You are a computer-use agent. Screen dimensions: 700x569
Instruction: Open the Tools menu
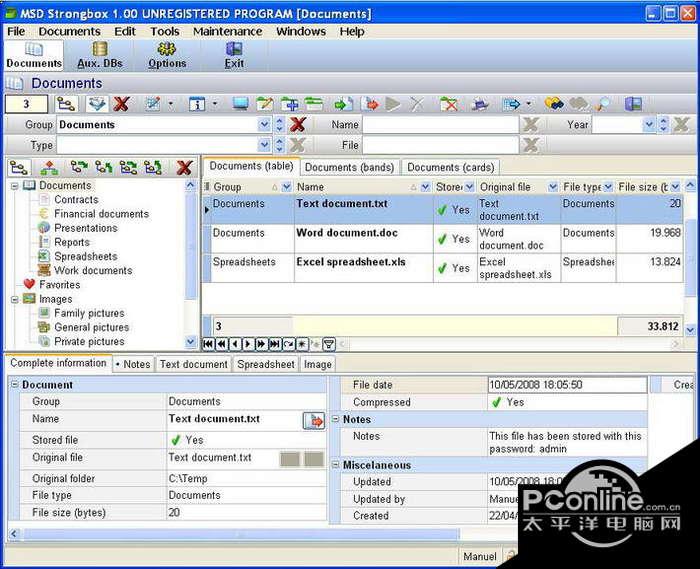164,31
